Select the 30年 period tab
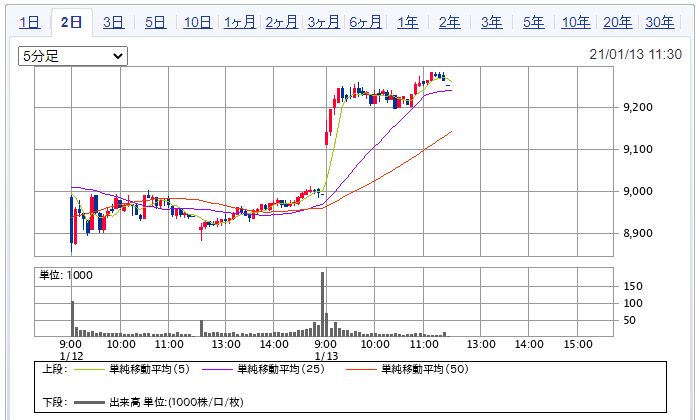 point(660,22)
